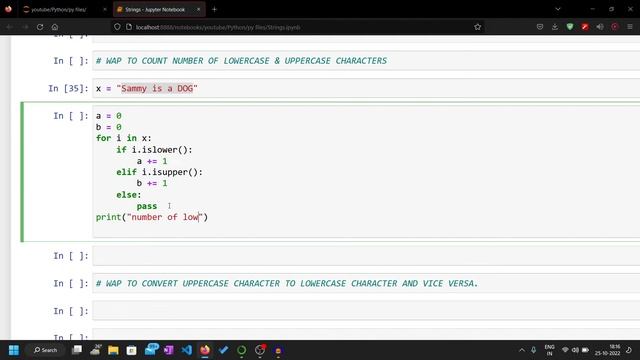Click the taskbar Search box
Image resolution: width=640 pixels, height=360 pixels.
[46, 350]
